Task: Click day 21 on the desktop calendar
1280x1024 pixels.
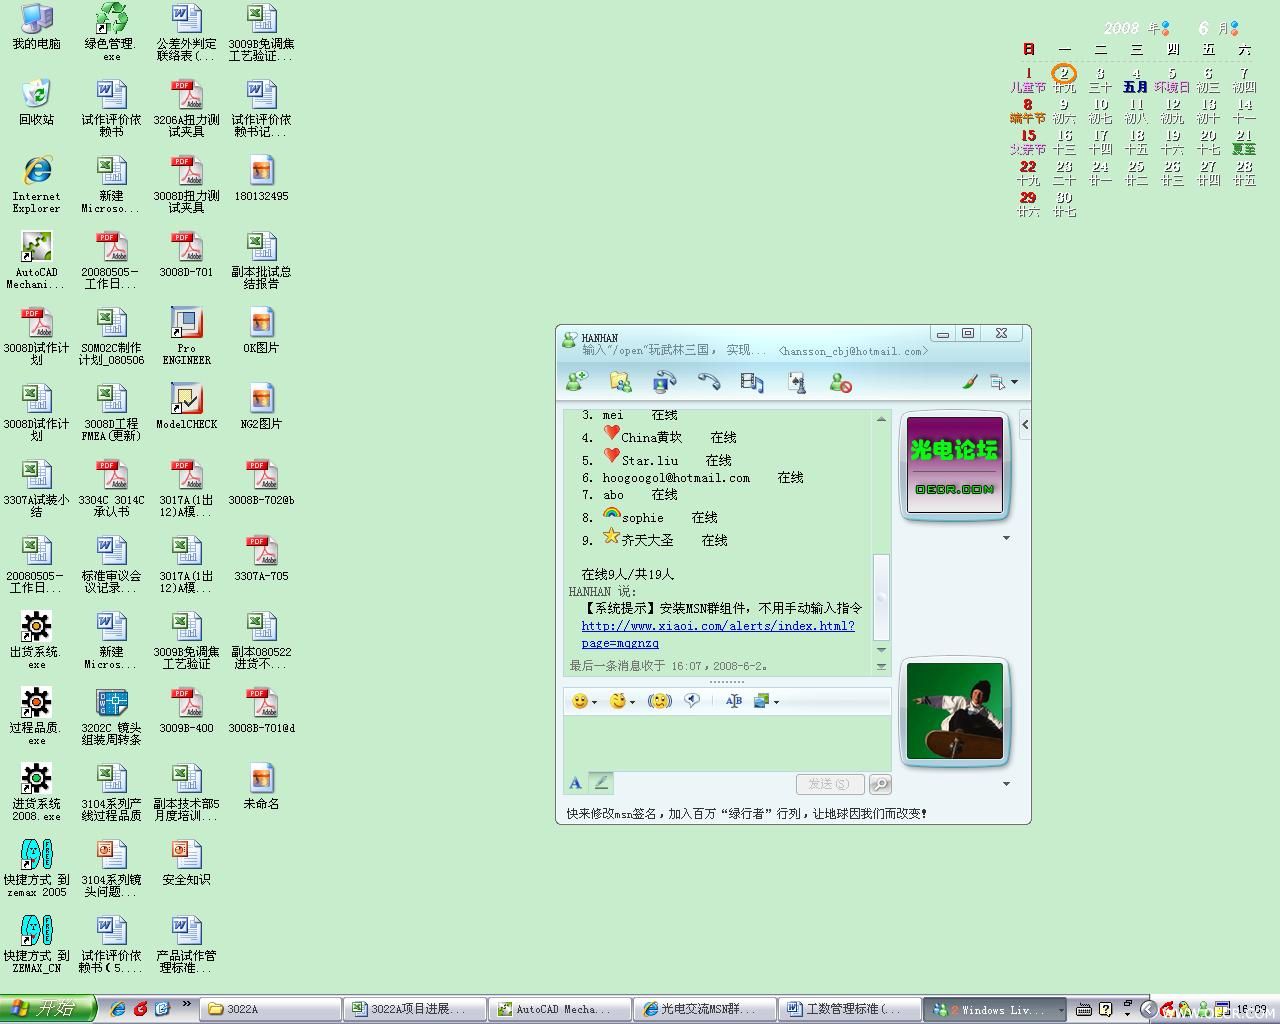Action: [1244, 141]
